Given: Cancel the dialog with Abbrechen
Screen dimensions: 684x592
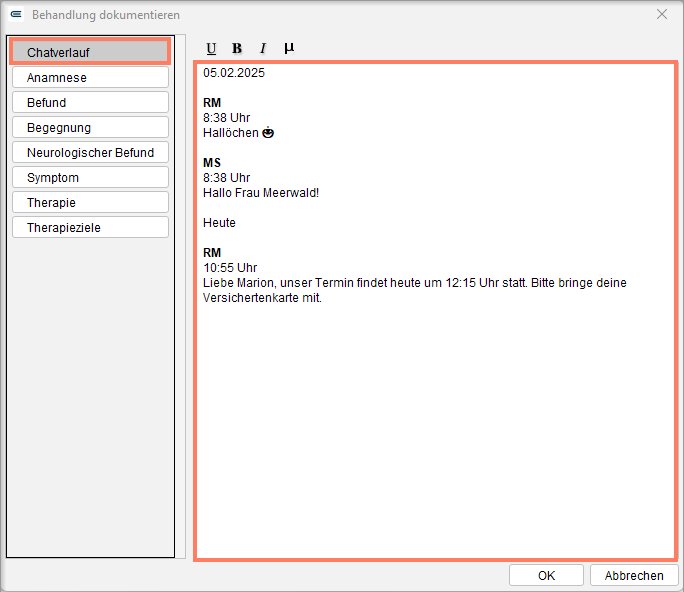Looking at the screenshot, I should (x=634, y=575).
